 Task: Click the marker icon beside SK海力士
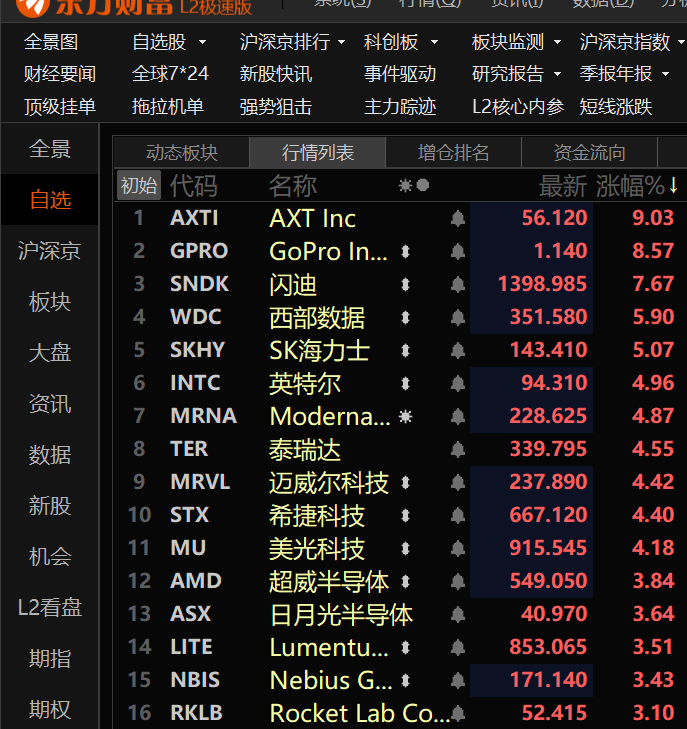[405, 351]
